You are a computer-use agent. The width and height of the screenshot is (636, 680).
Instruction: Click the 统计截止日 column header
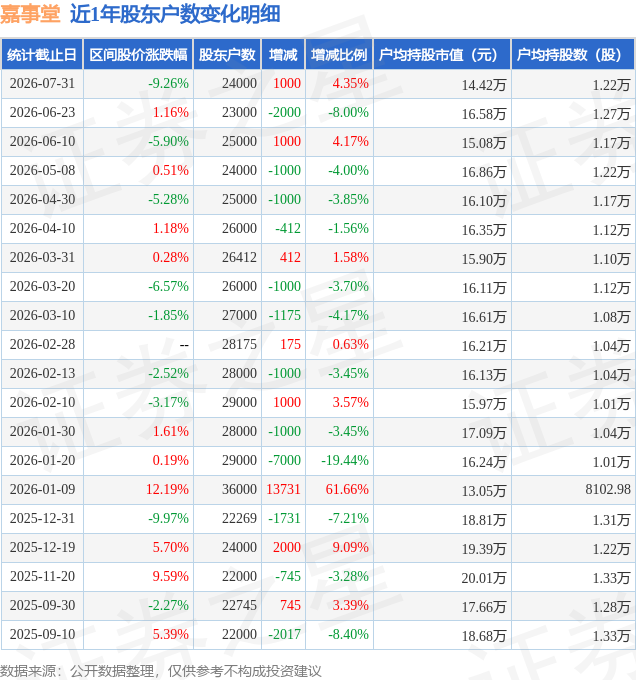42,55
